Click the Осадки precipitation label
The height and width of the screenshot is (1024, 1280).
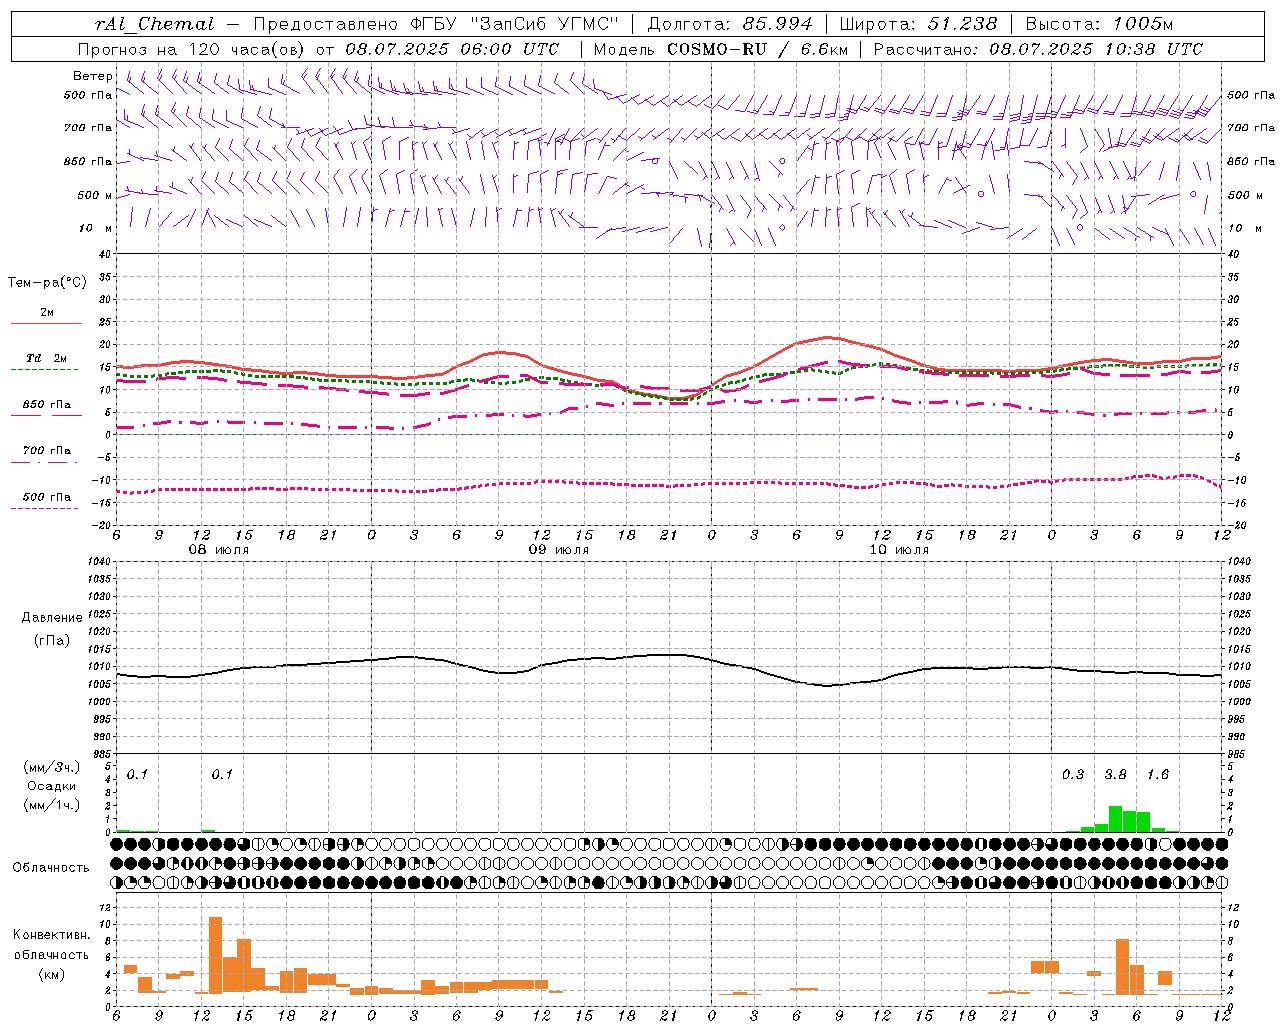(x=51, y=786)
